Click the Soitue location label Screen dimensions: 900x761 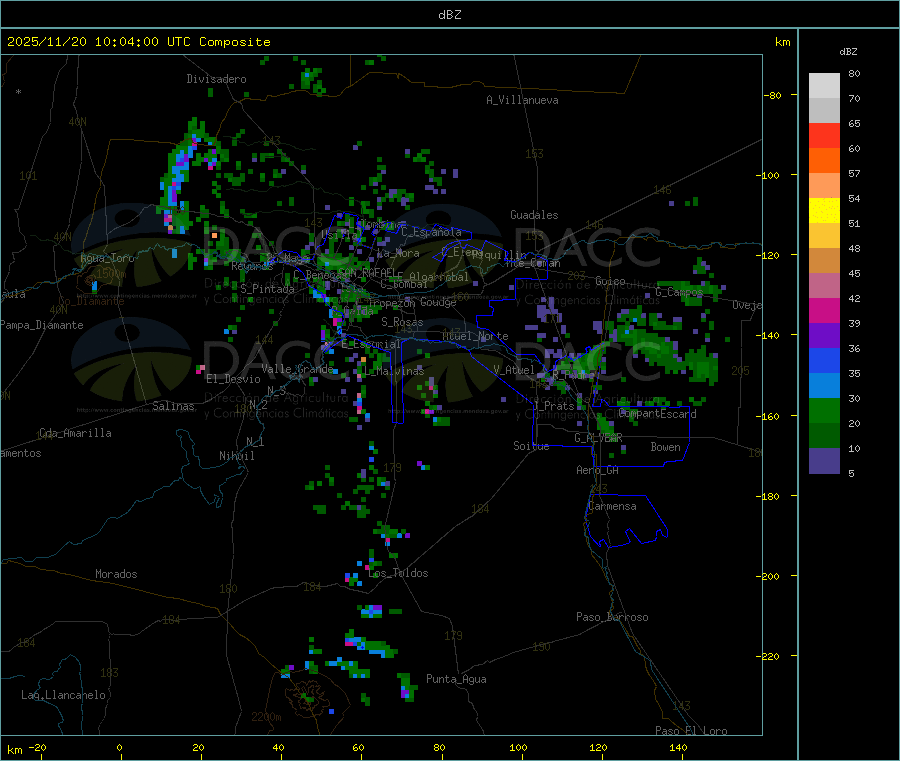coord(531,446)
